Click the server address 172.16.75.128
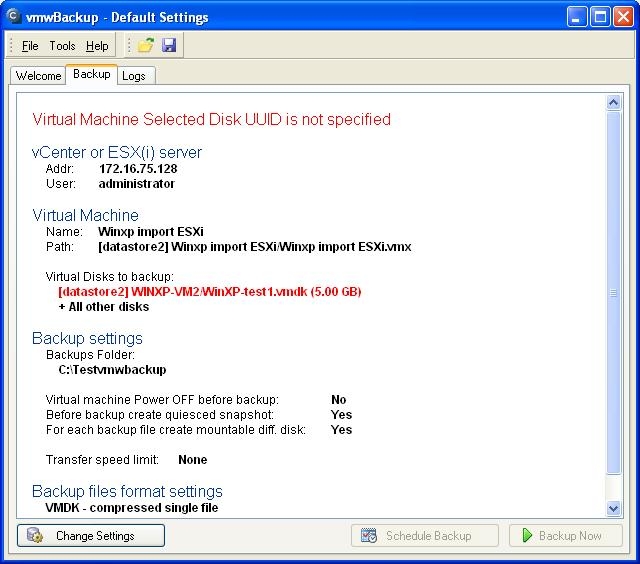 pos(138,169)
